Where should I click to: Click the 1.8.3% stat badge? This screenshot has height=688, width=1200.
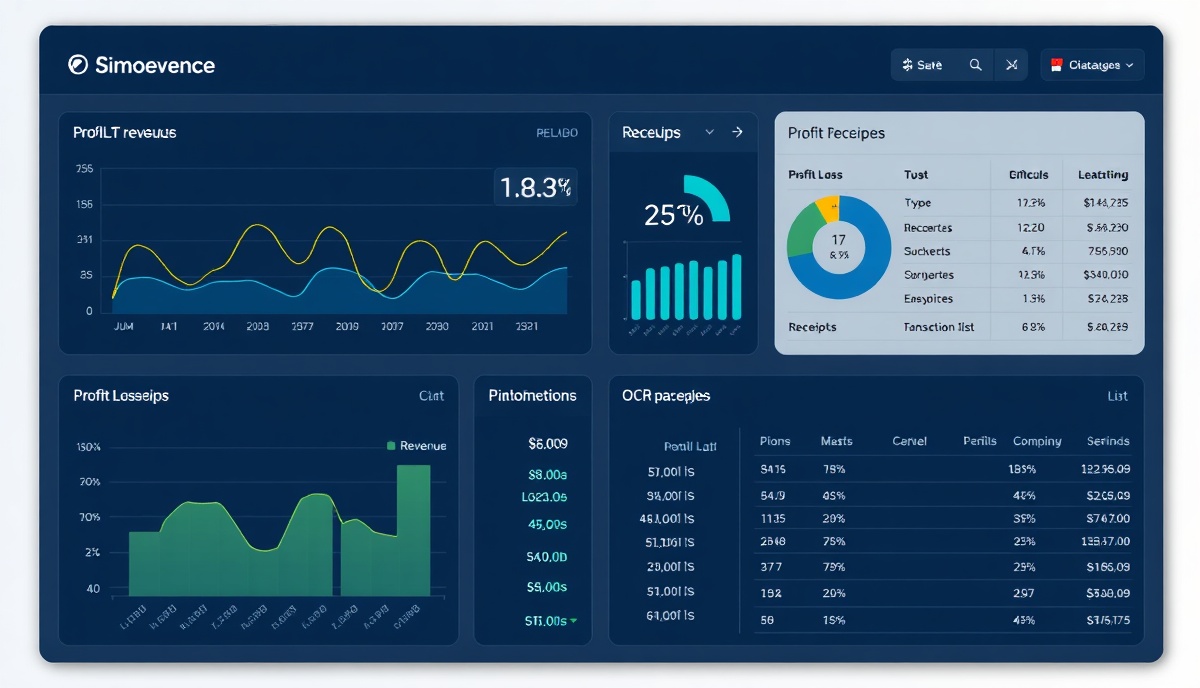pyautogui.click(x=535, y=187)
